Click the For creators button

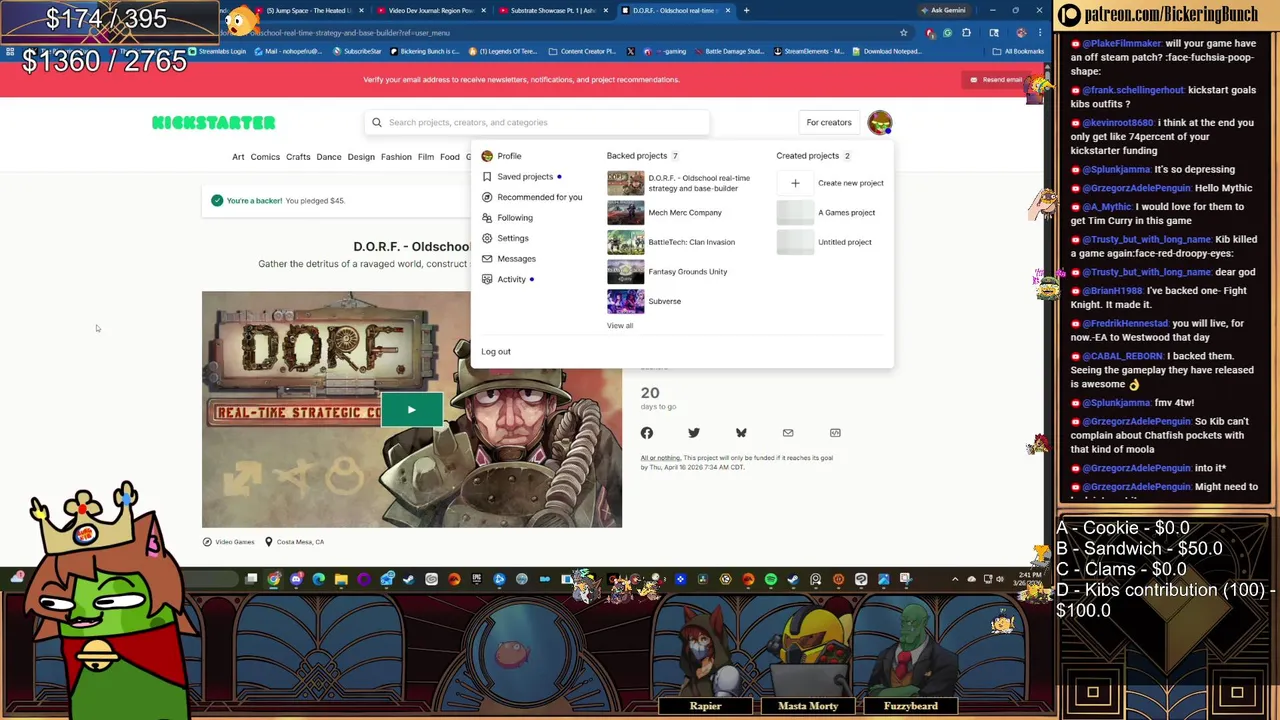click(x=829, y=122)
